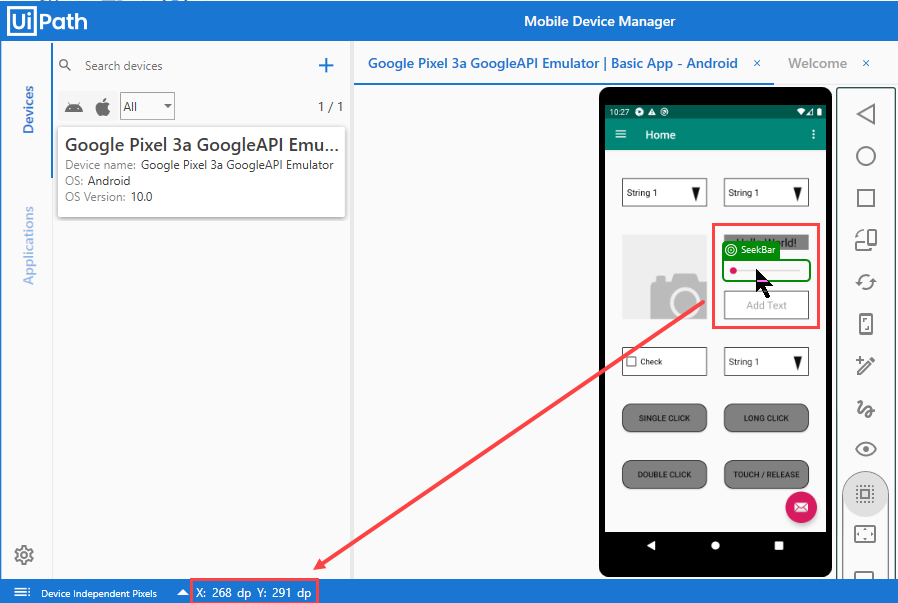
Task: Click the device orientation toolbar icon
Action: pyautogui.click(x=866, y=240)
